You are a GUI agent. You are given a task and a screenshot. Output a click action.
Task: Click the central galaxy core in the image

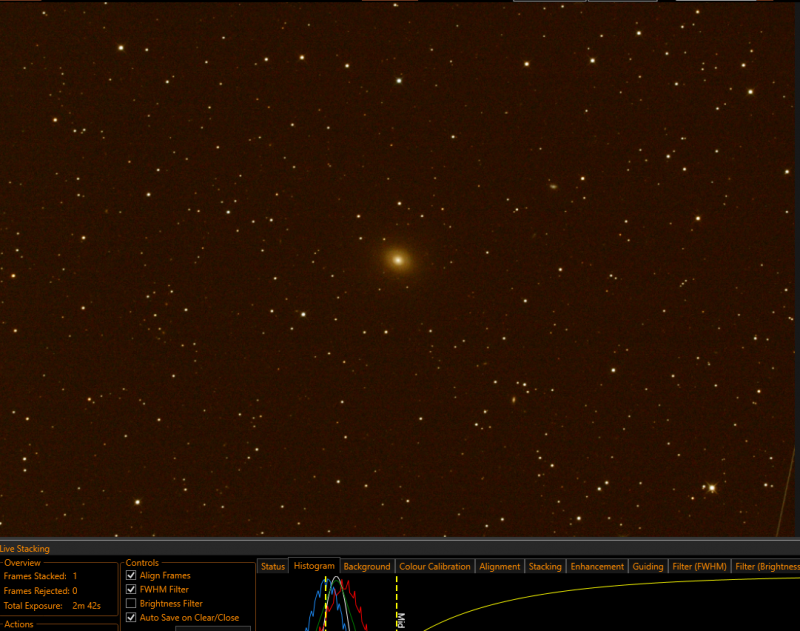(398, 260)
